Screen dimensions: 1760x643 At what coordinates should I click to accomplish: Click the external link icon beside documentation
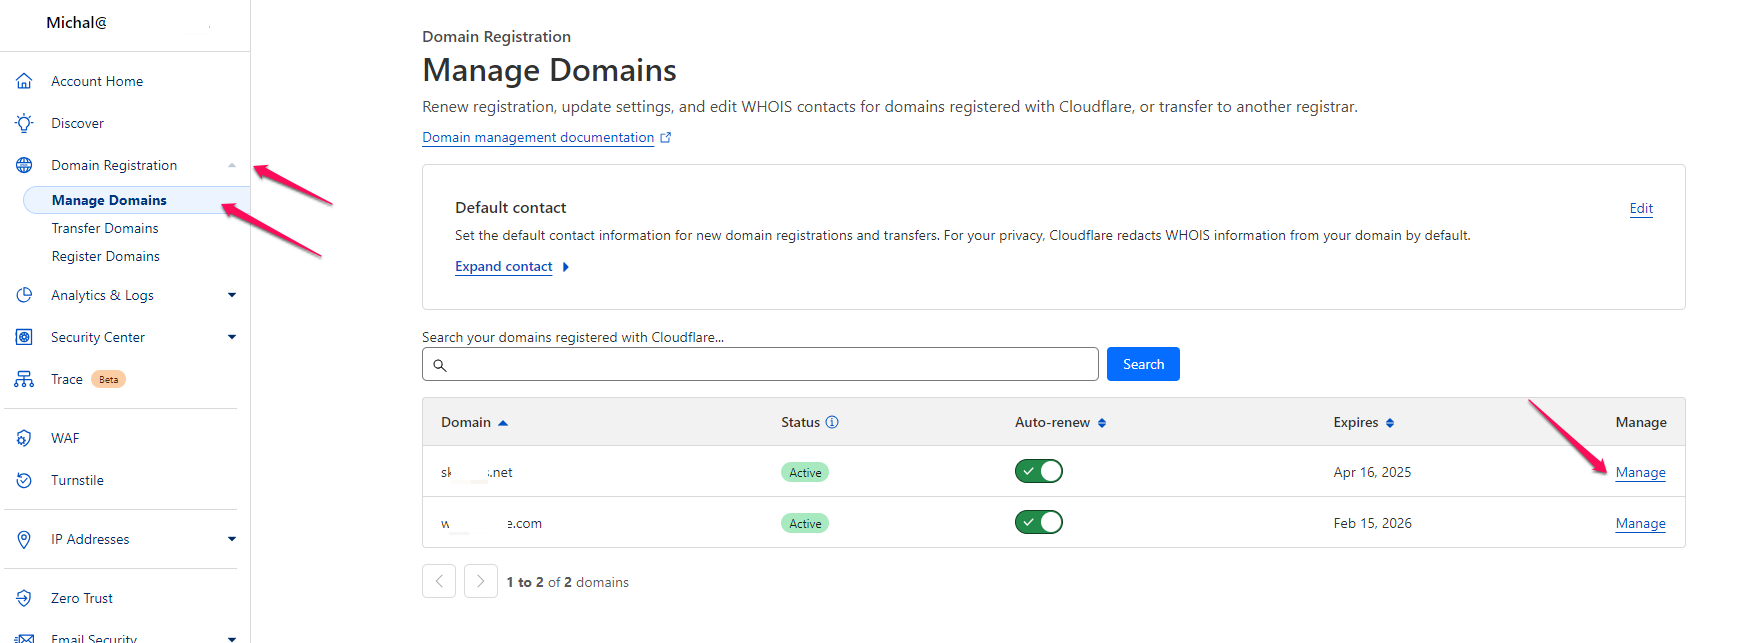(666, 137)
